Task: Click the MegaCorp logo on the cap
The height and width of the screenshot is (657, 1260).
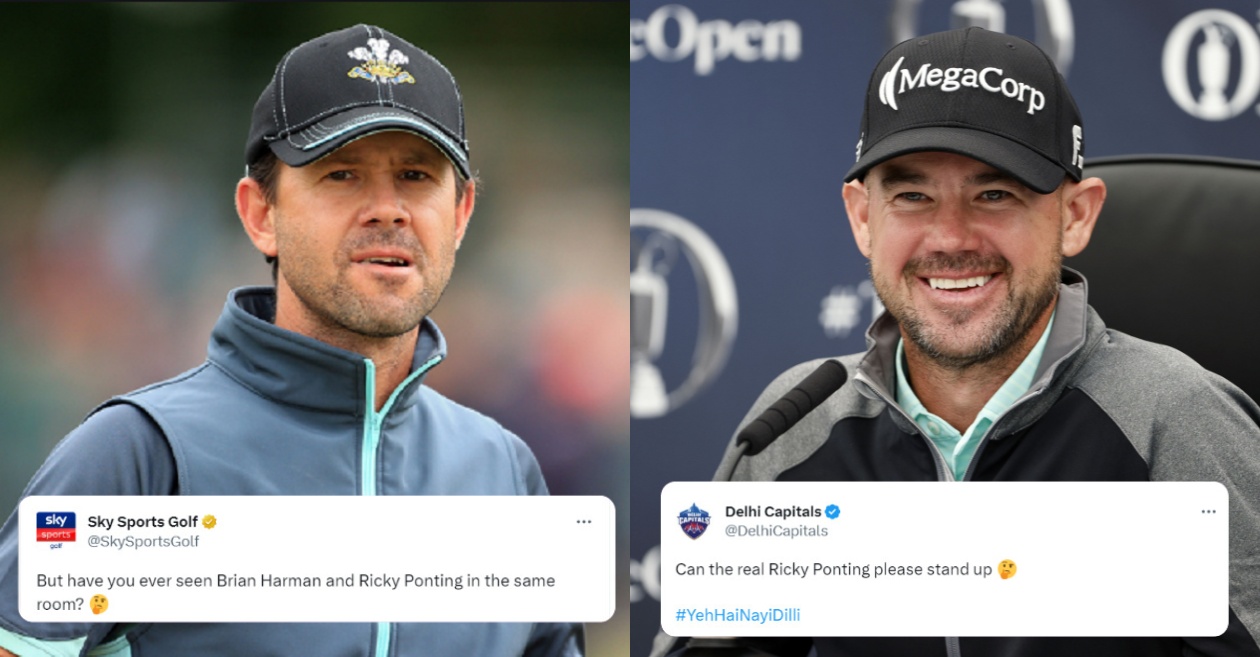Action: pos(961,84)
